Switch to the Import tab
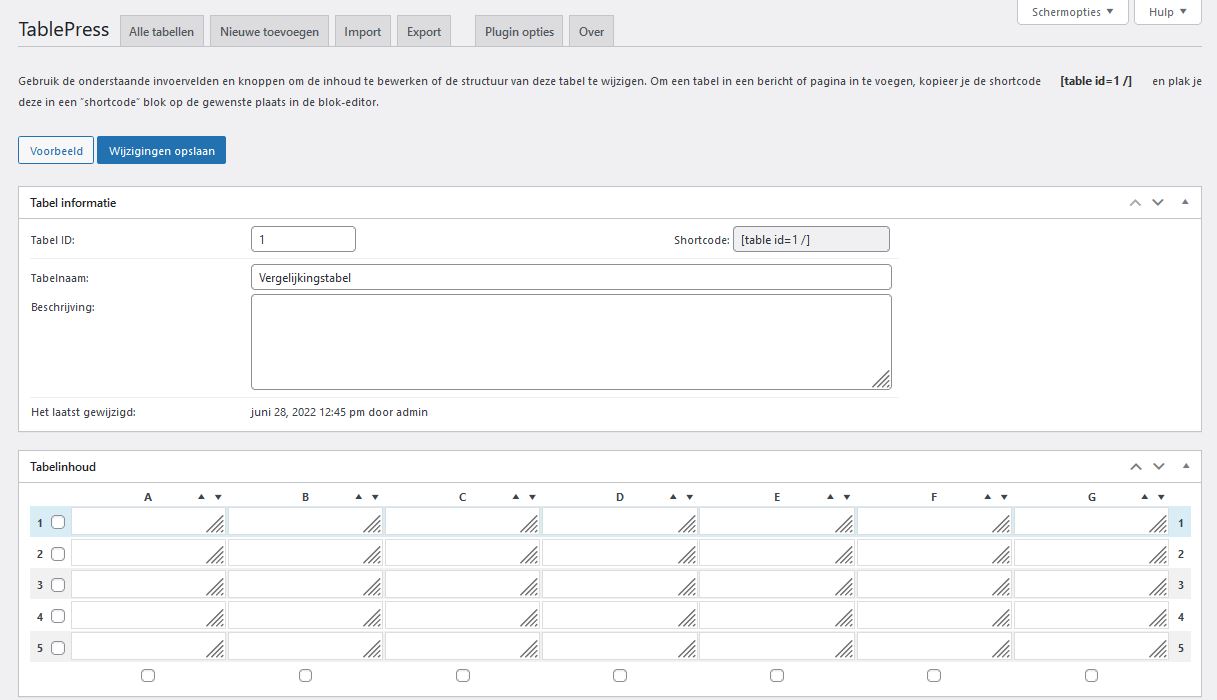Screen dimensions: 1217x700 coord(362,32)
